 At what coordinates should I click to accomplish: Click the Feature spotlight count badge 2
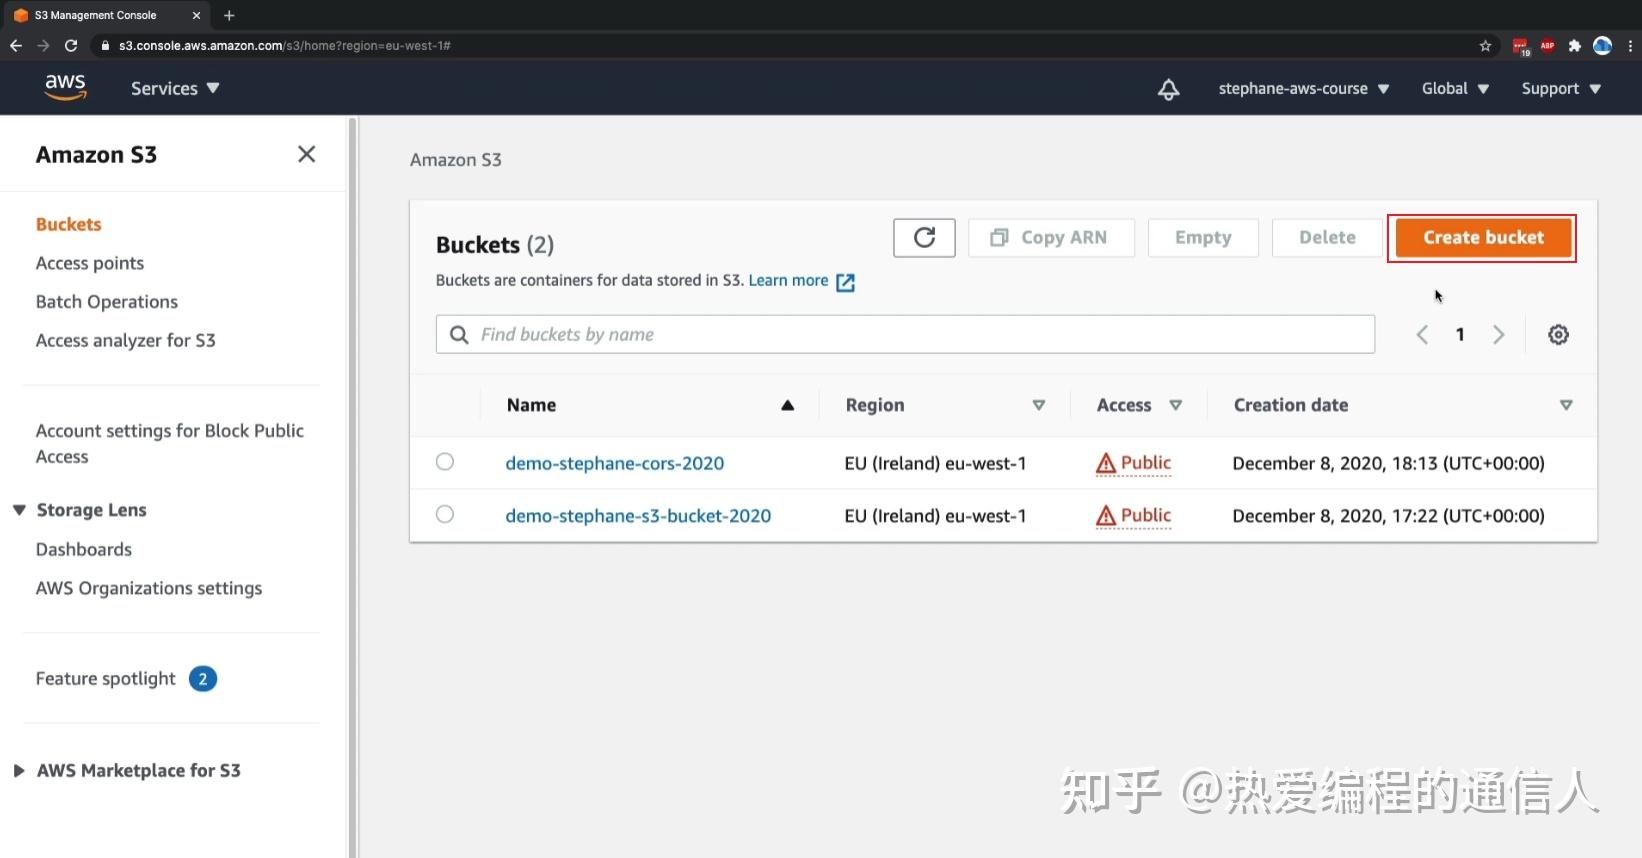tap(203, 679)
